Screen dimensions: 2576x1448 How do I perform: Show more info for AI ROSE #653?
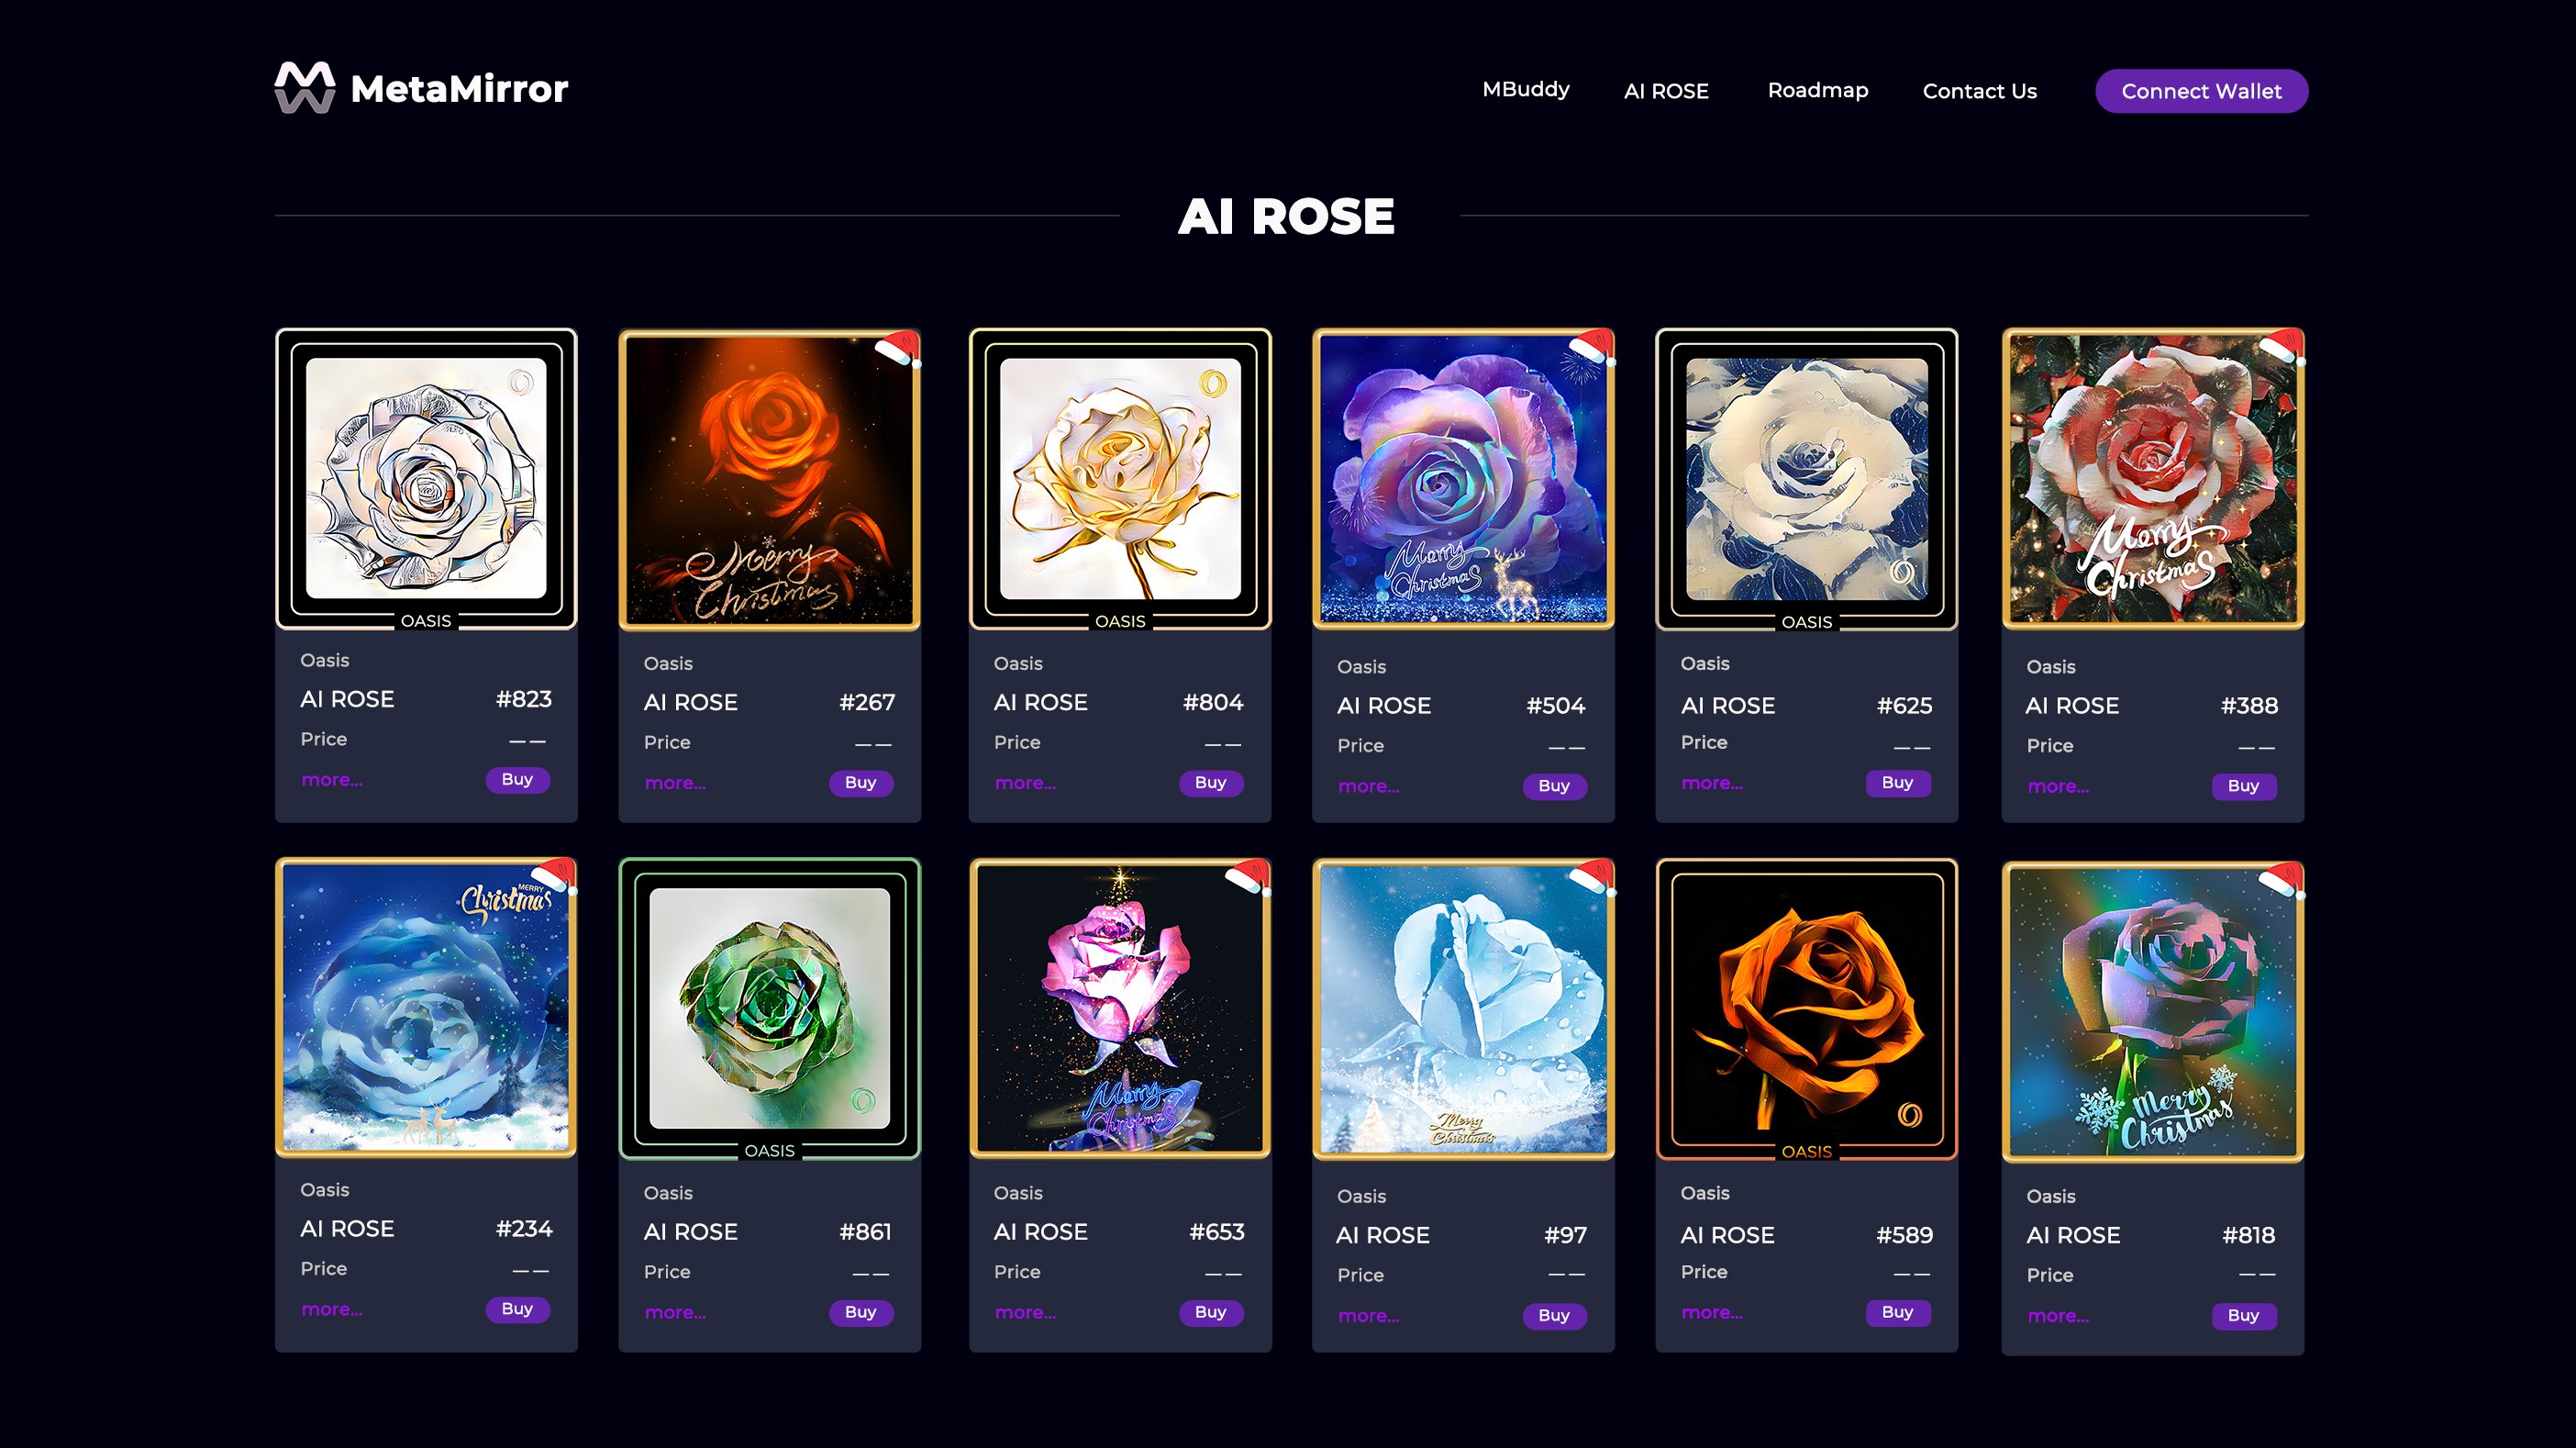coord(1025,1312)
